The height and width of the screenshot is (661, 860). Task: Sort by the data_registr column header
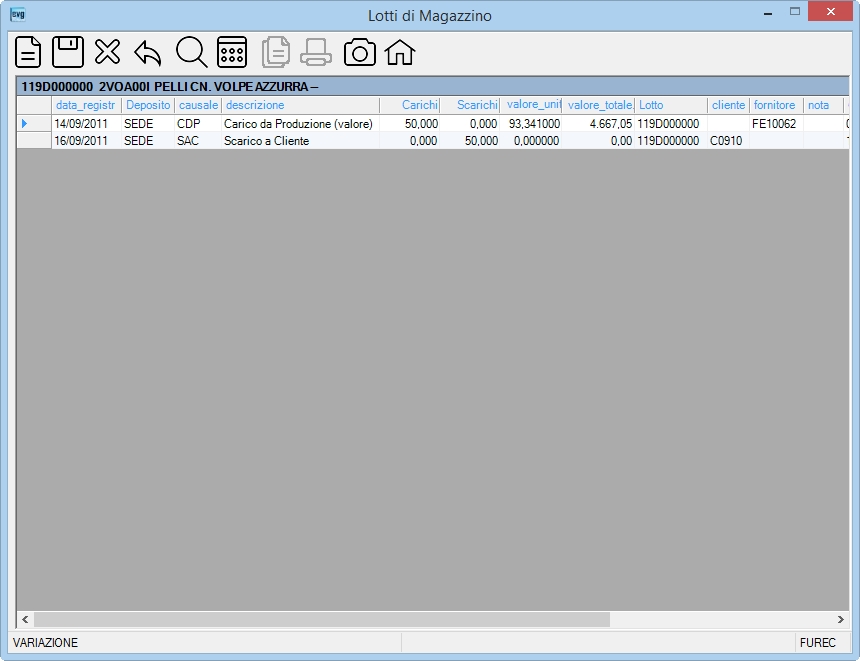click(x=86, y=105)
